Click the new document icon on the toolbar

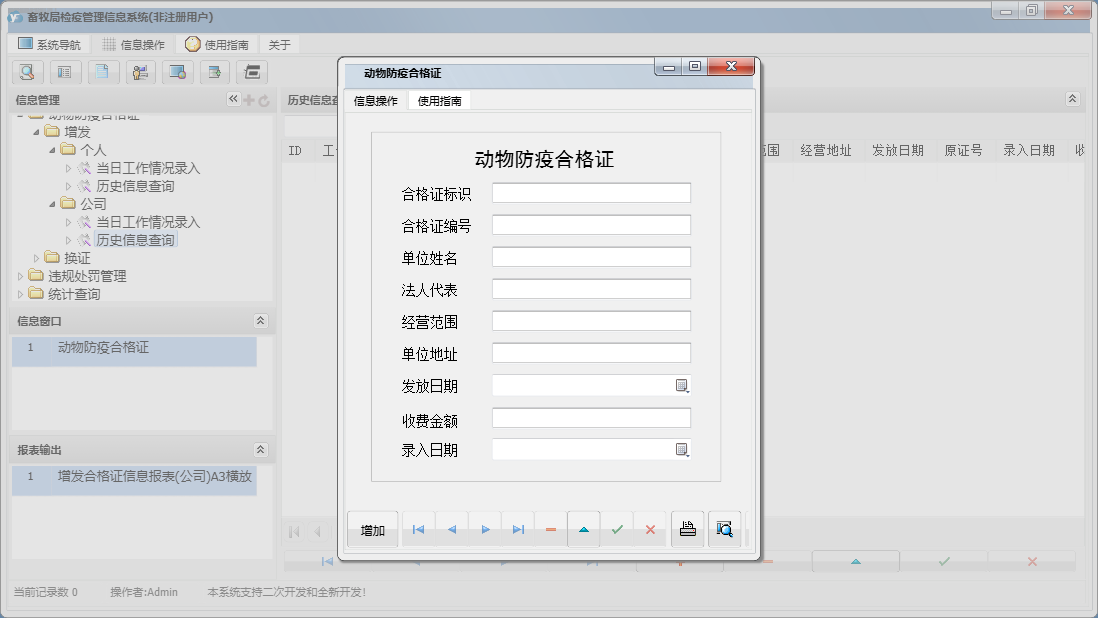102,72
